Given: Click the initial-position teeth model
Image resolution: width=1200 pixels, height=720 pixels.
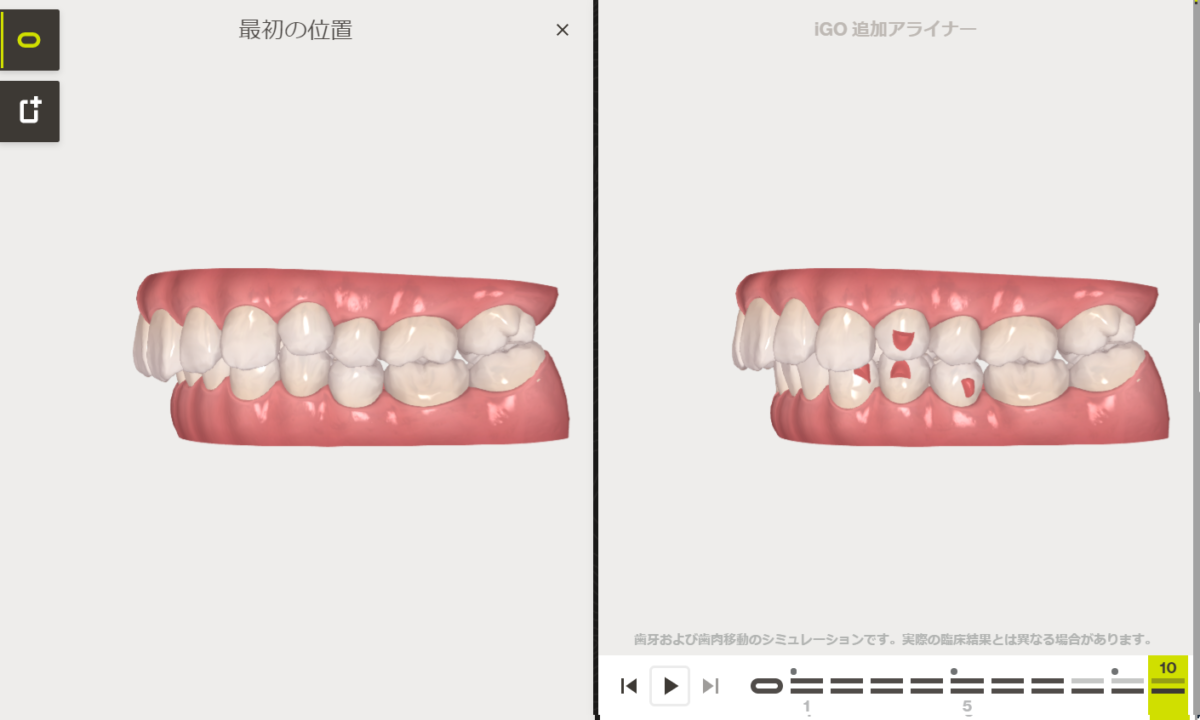Looking at the screenshot, I should 352,356.
